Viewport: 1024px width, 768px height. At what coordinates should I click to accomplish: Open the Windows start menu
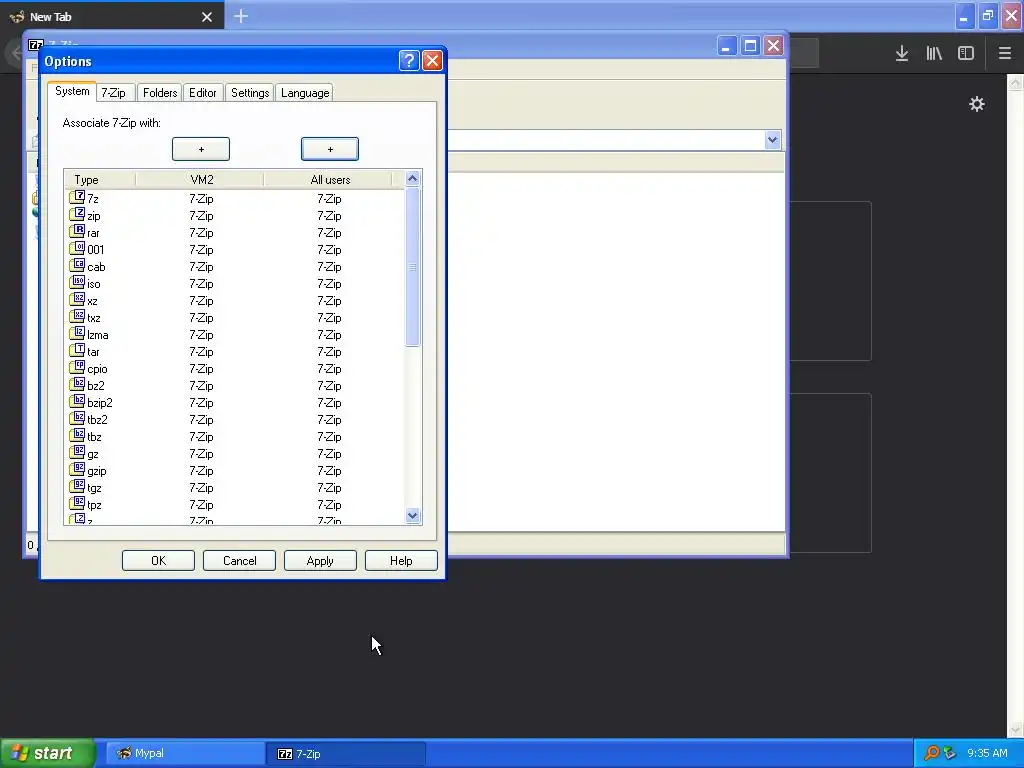click(47, 753)
